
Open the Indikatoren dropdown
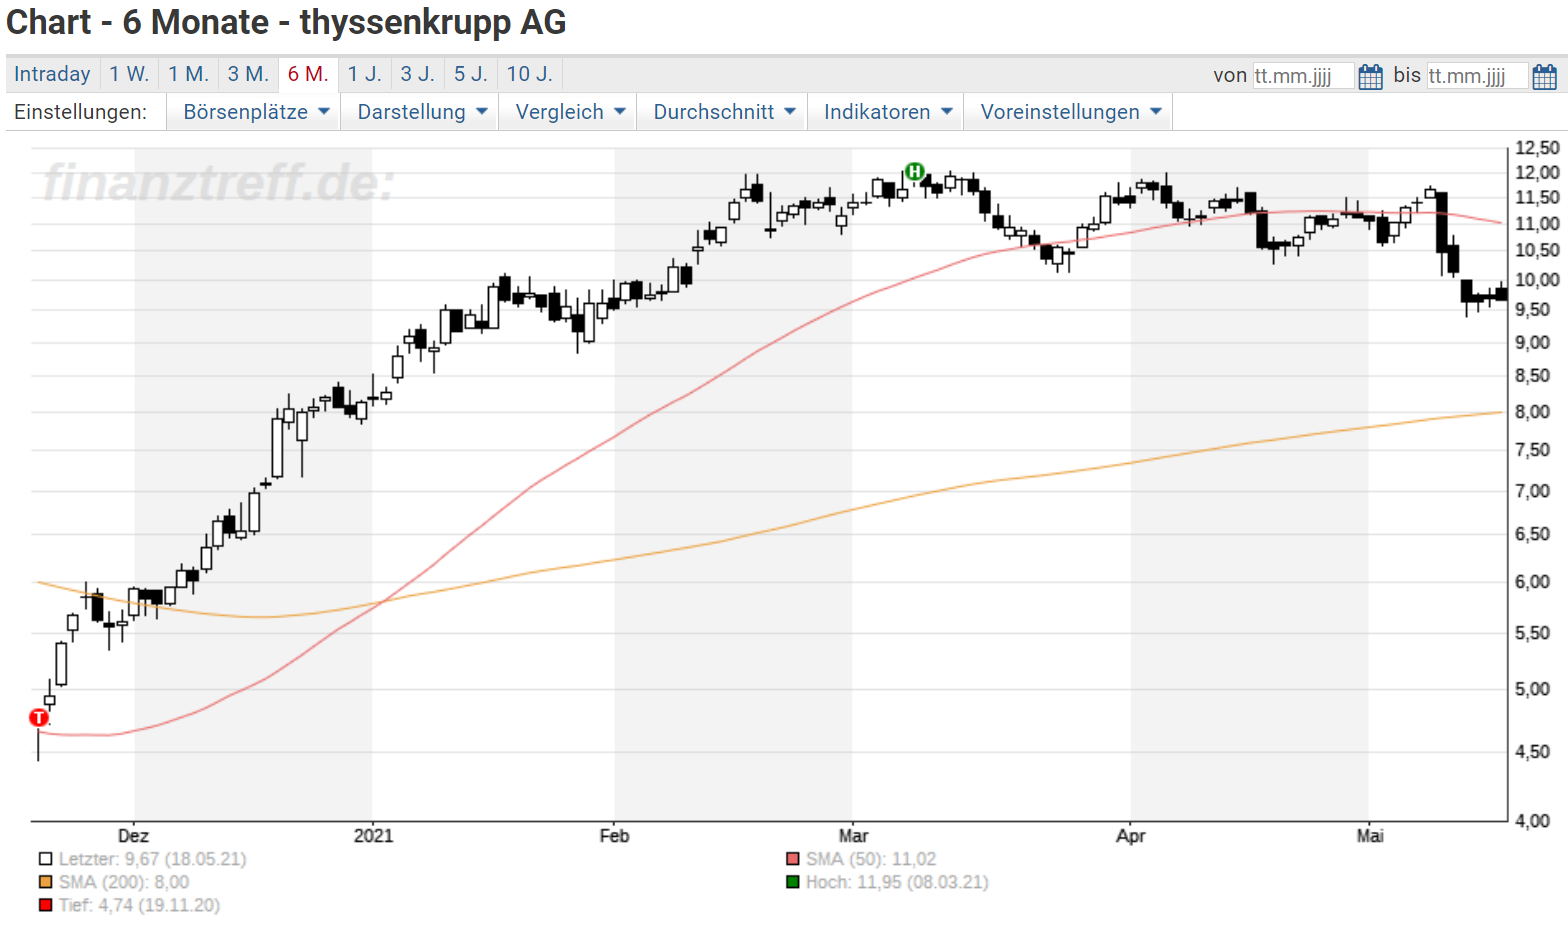pos(888,112)
